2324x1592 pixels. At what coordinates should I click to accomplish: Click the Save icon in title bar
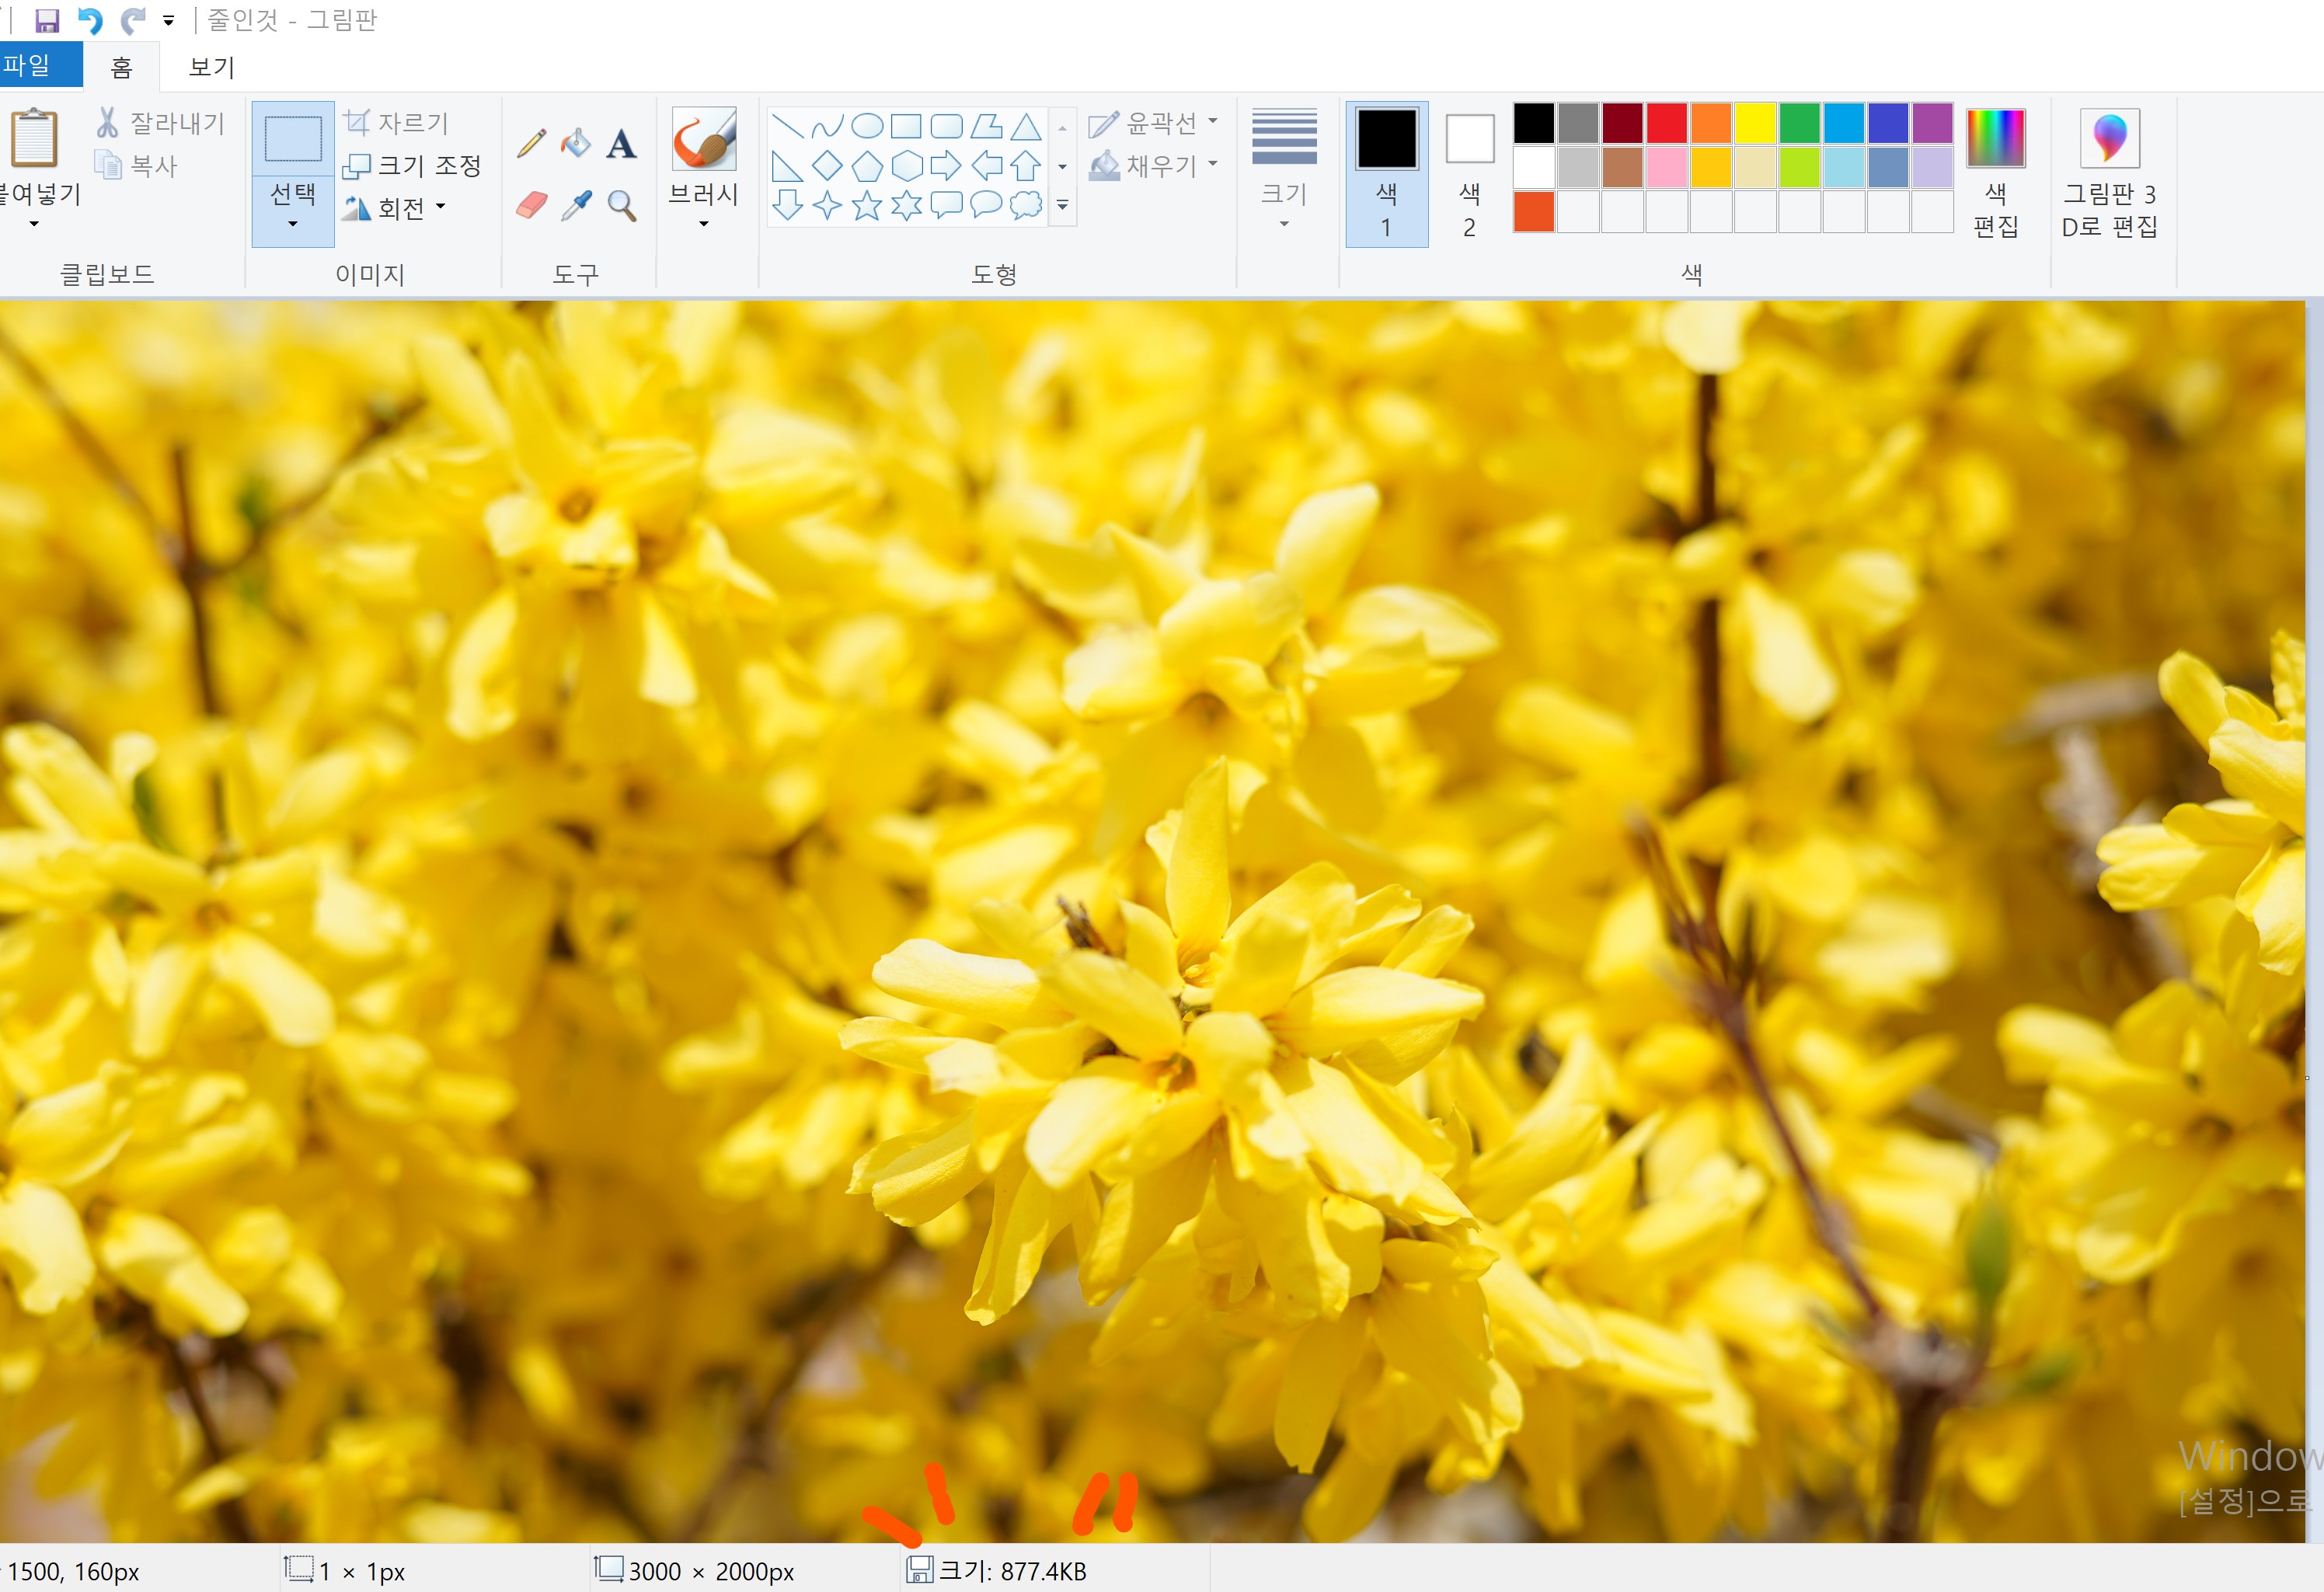click(x=47, y=20)
